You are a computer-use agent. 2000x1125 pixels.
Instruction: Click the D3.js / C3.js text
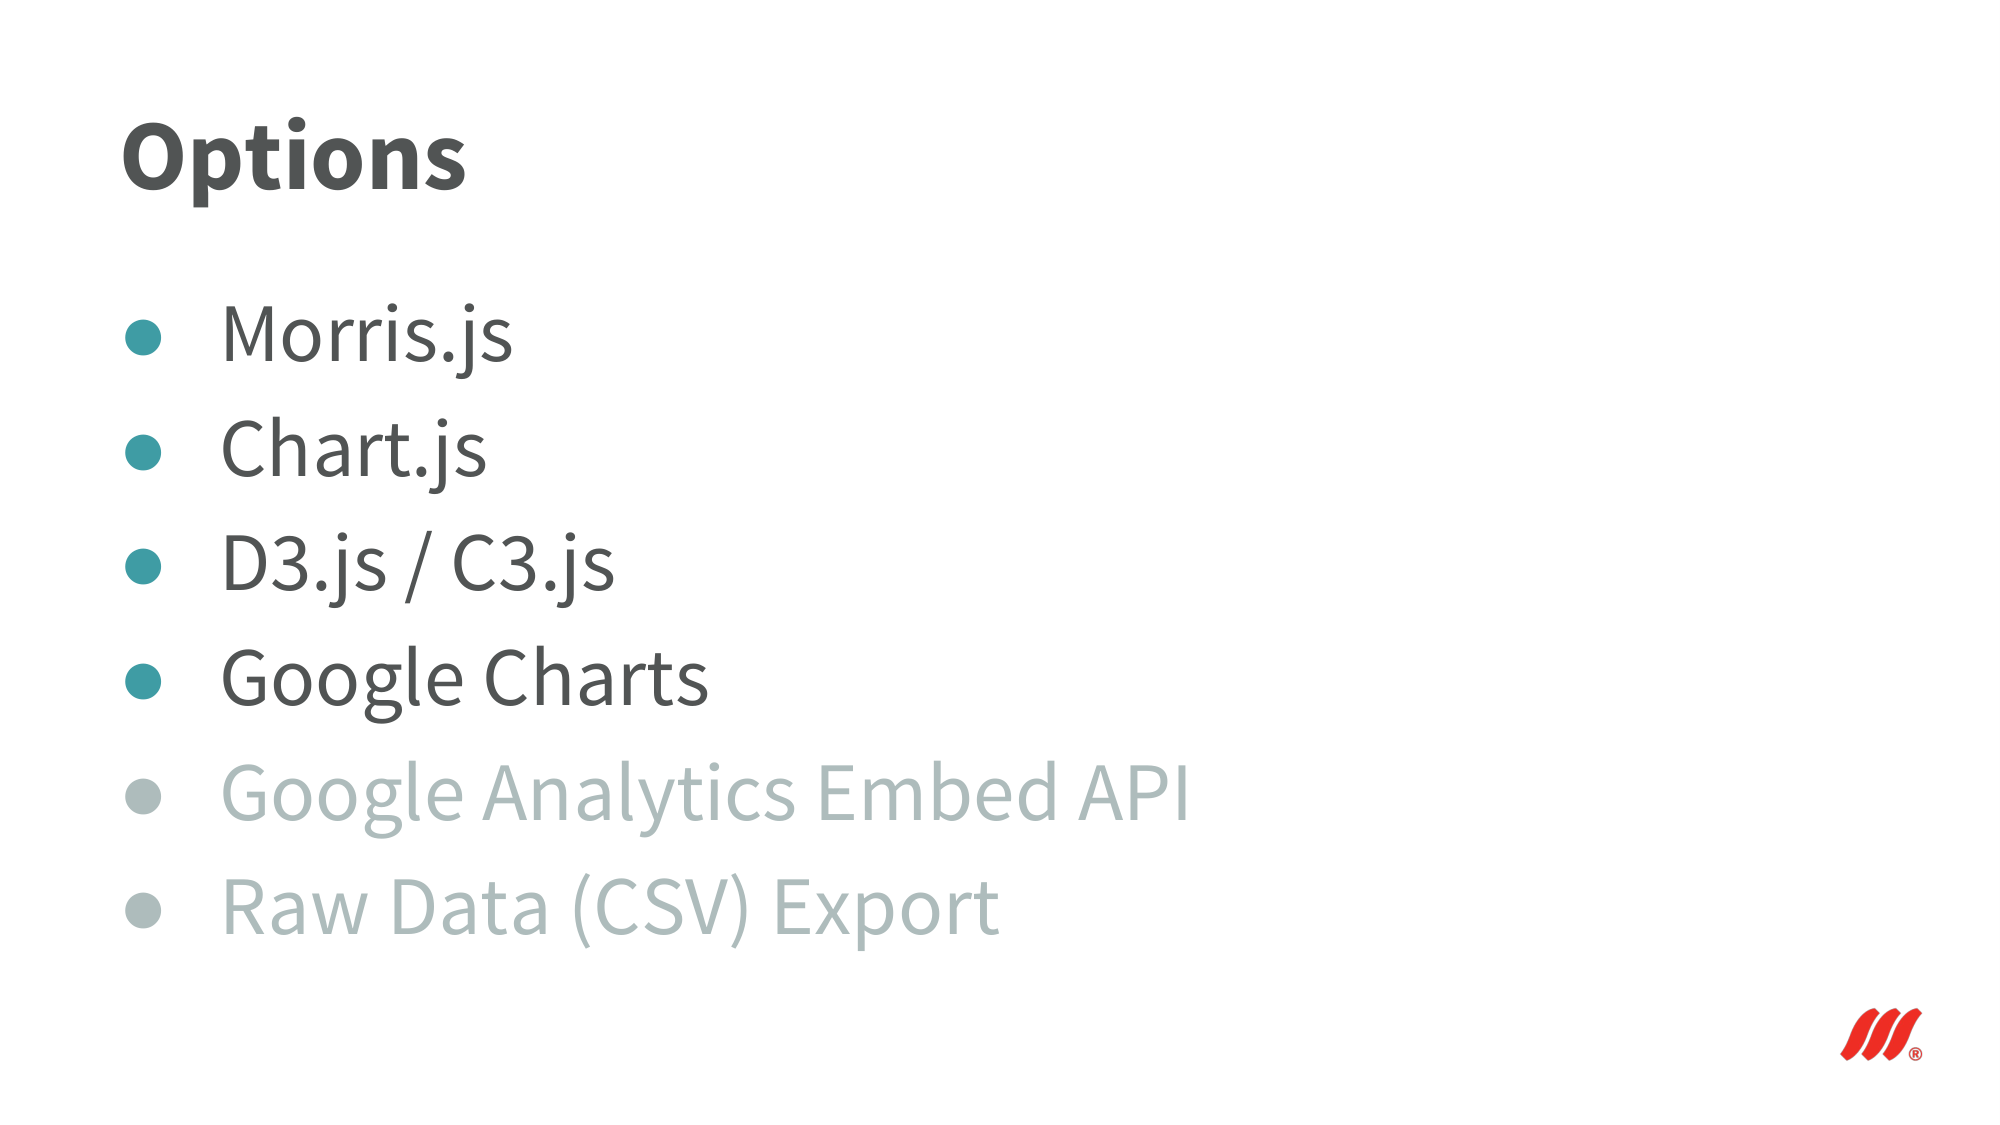point(418,567)
